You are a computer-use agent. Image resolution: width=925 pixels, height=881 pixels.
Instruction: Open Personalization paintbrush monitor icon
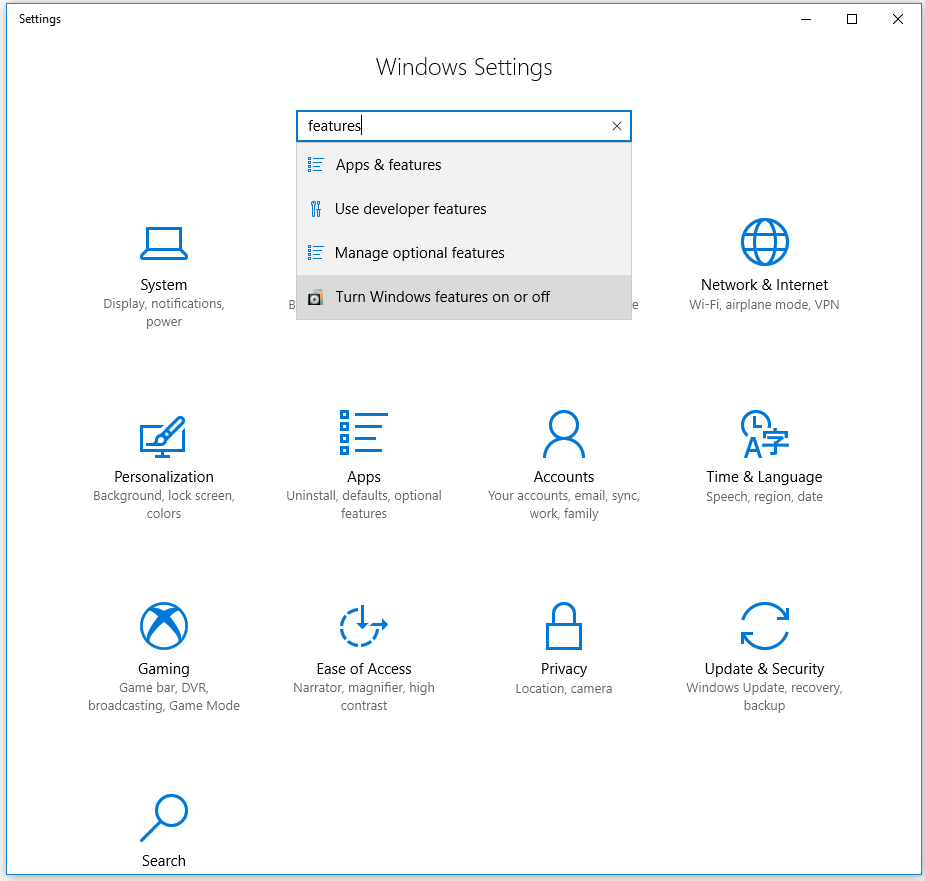163,437
